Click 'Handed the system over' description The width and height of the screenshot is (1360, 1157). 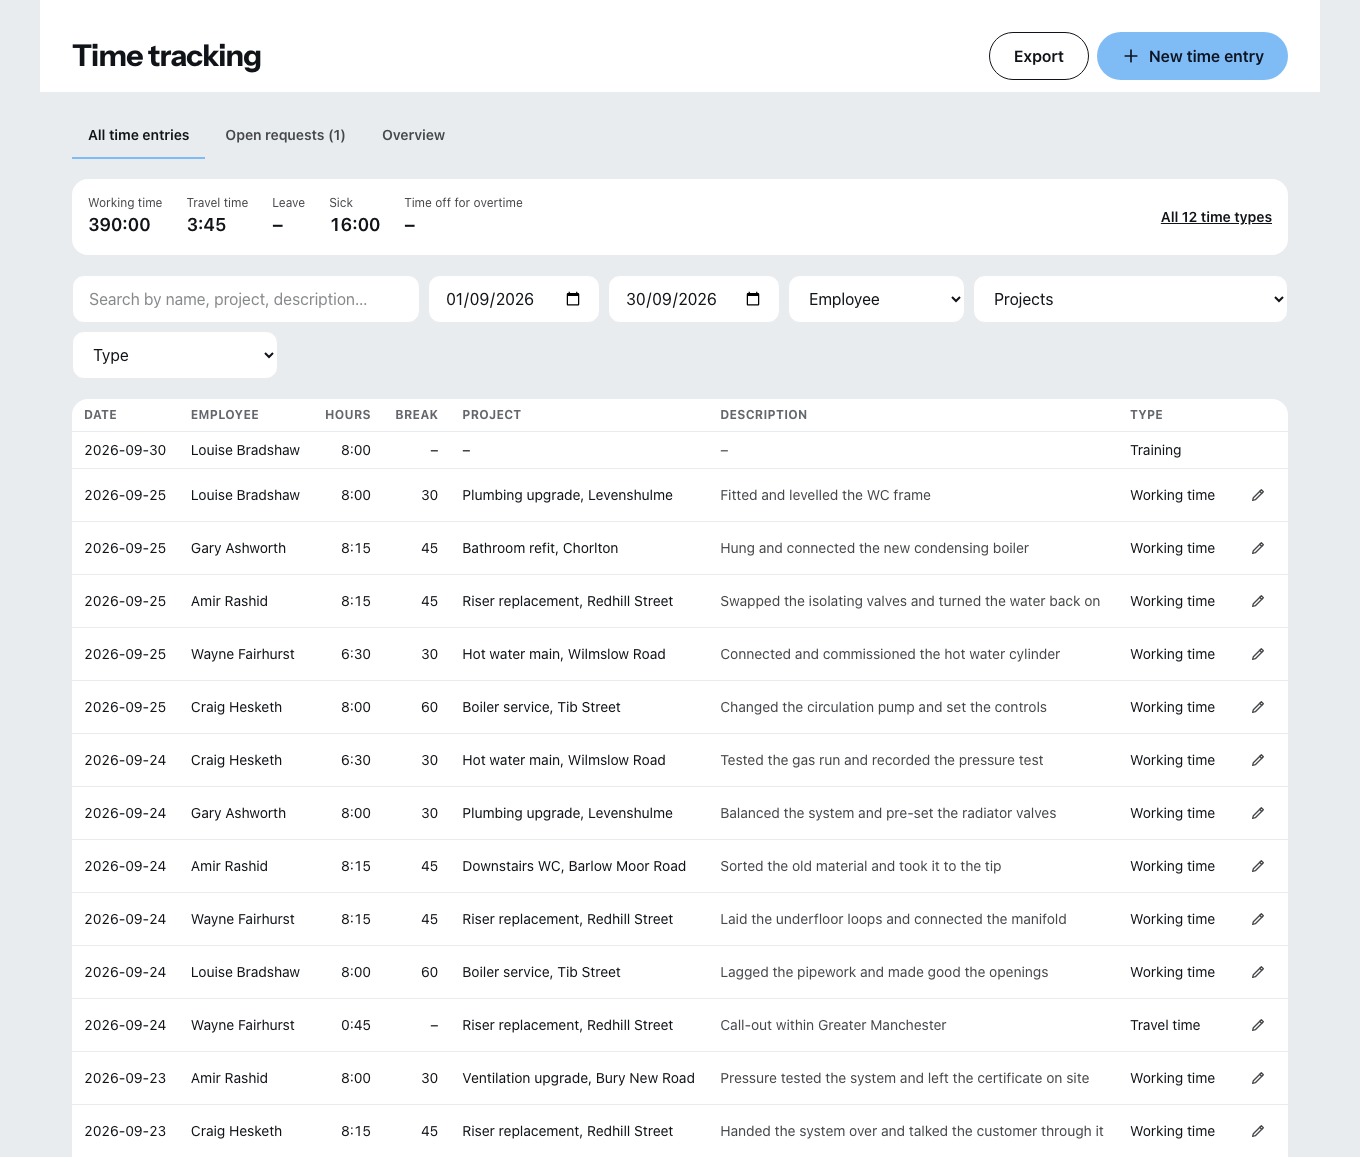911,1131
